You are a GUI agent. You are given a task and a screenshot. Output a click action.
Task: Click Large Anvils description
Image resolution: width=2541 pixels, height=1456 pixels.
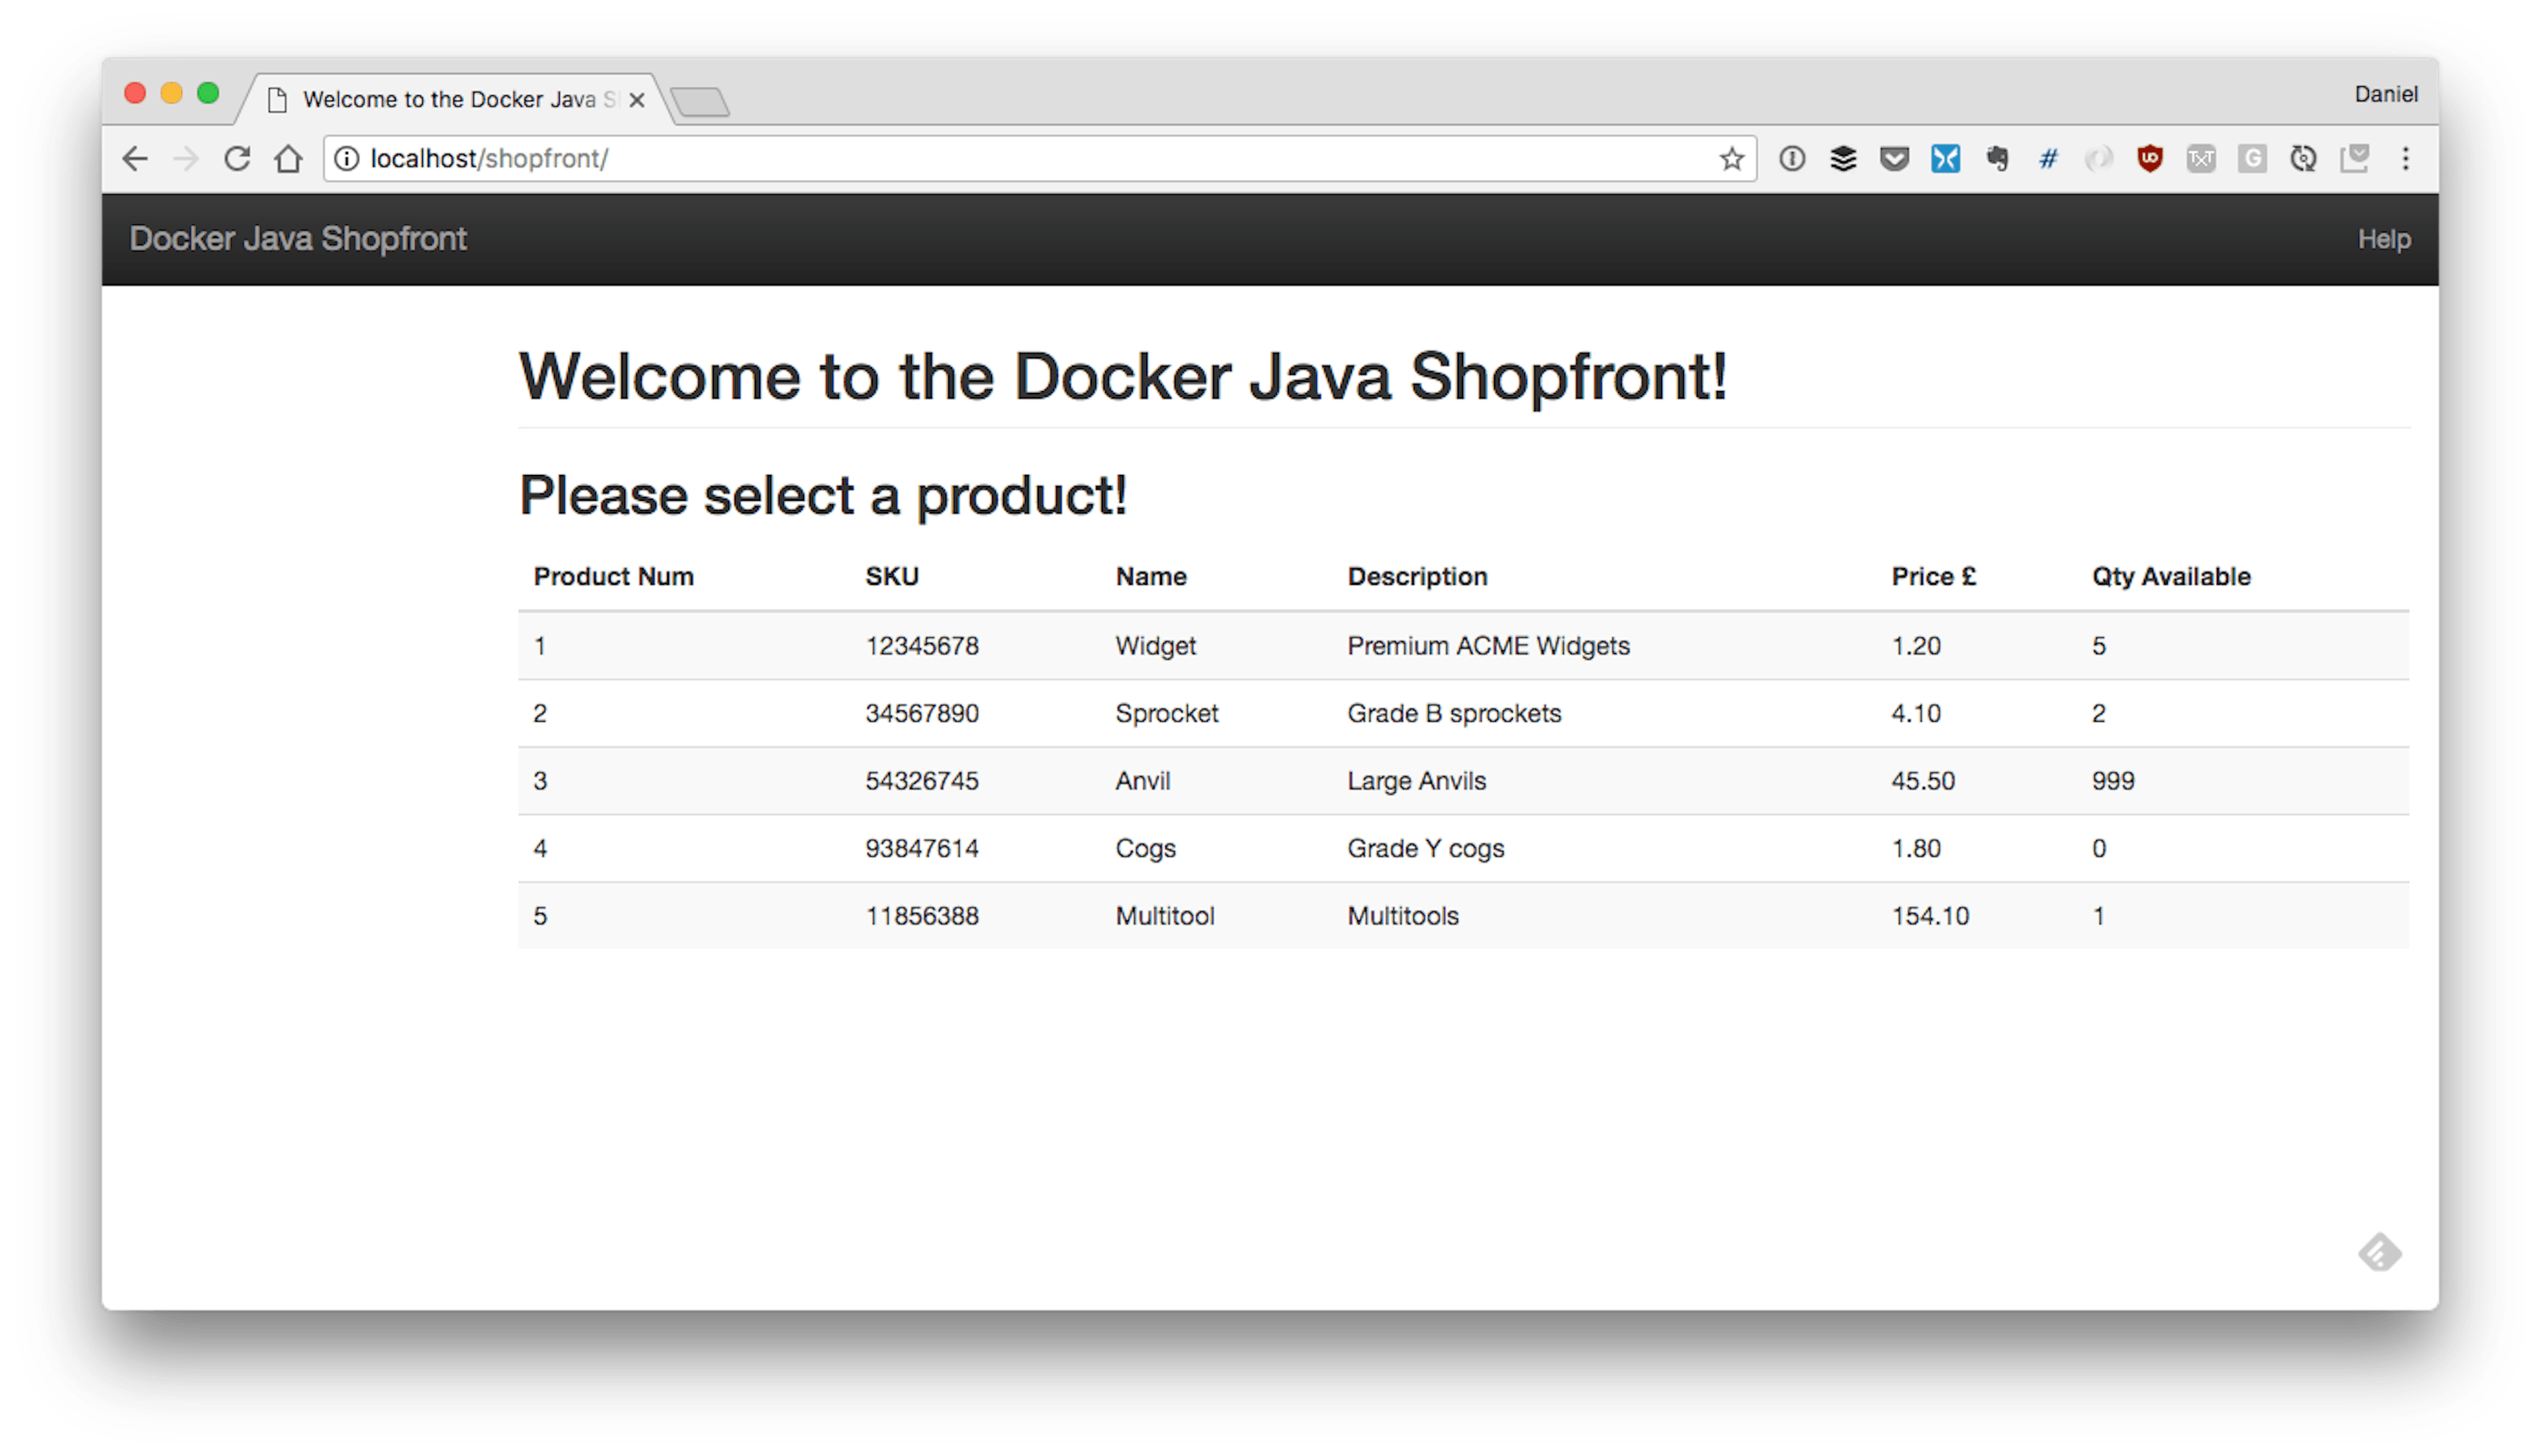pos(1416,780)
